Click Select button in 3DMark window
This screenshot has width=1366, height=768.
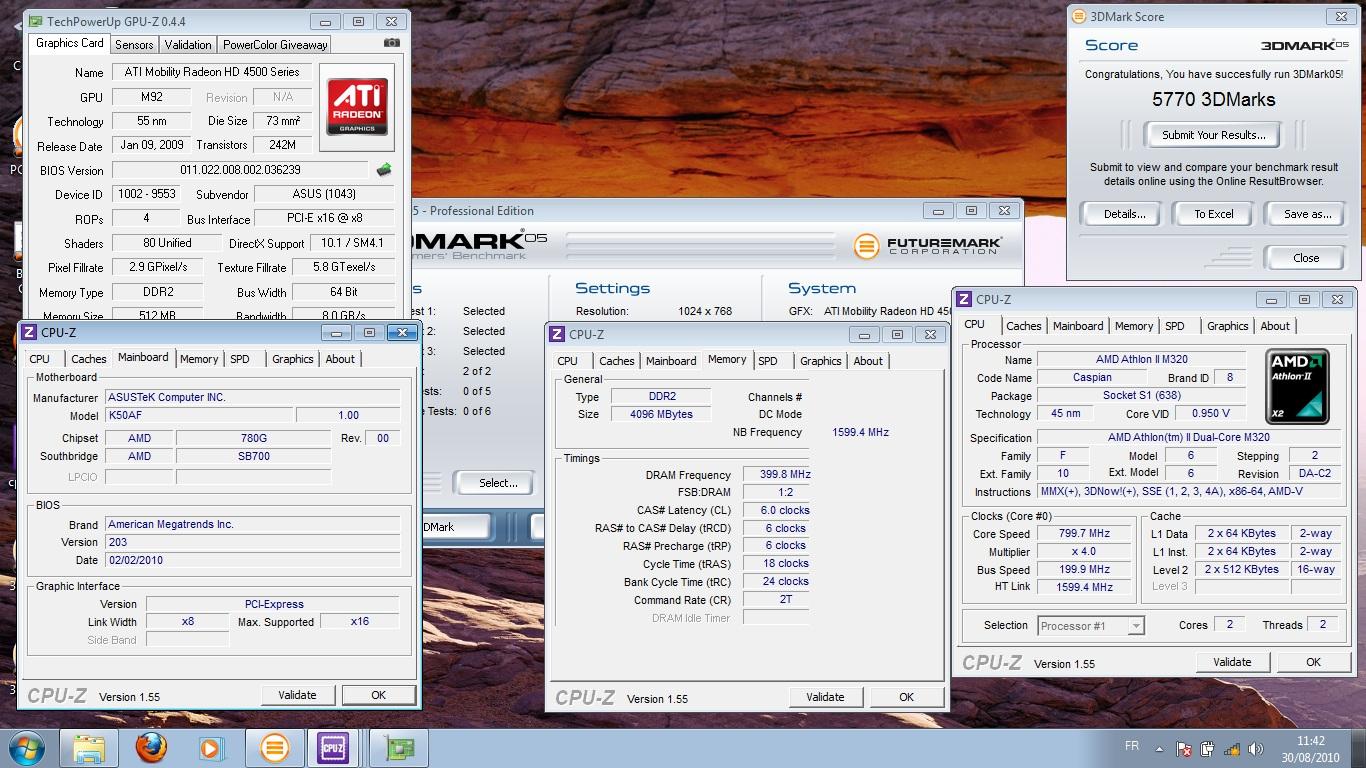click(x=498, y=483)
